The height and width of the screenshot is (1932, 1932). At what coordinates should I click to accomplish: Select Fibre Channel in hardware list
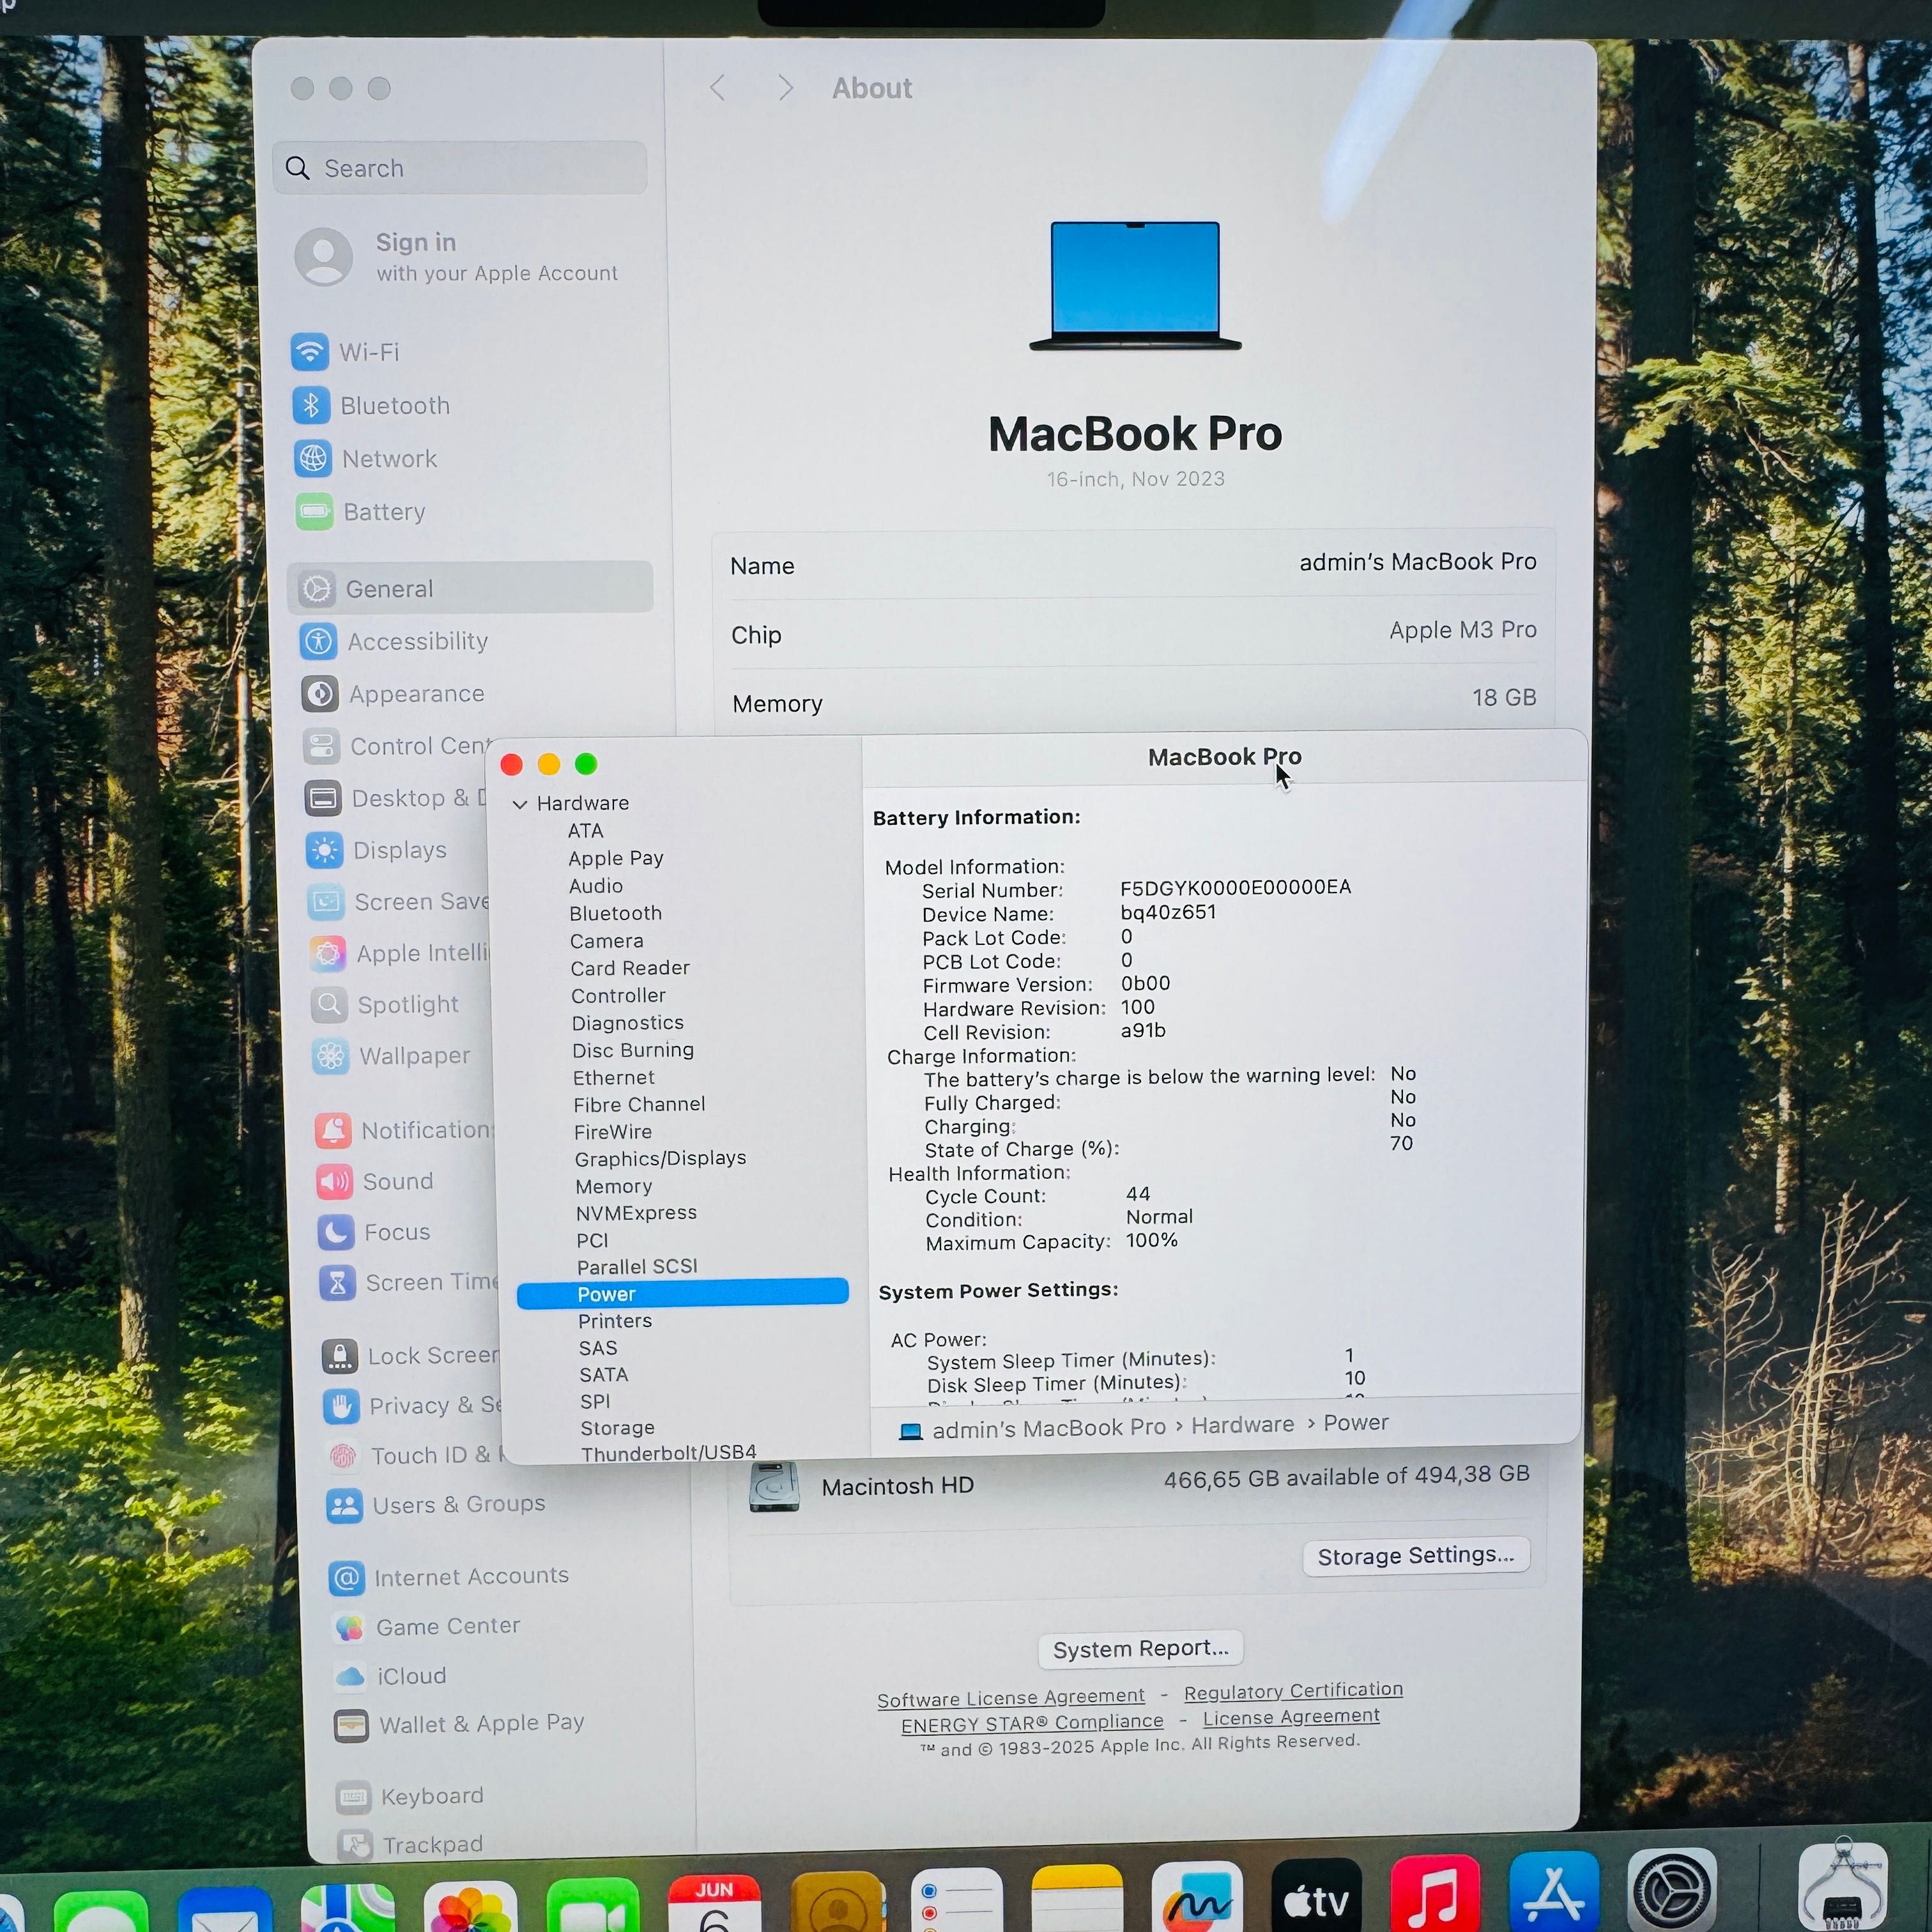click(x=639, y=1104)
